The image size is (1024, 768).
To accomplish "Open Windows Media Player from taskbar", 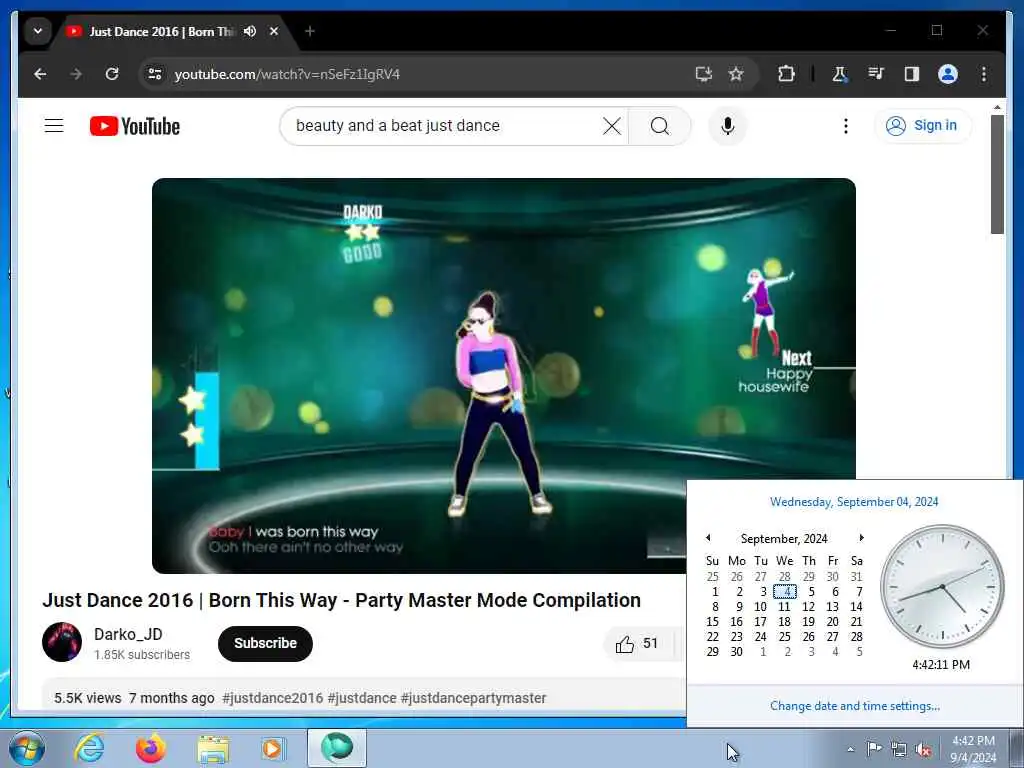I will click(x=273, y=748).
